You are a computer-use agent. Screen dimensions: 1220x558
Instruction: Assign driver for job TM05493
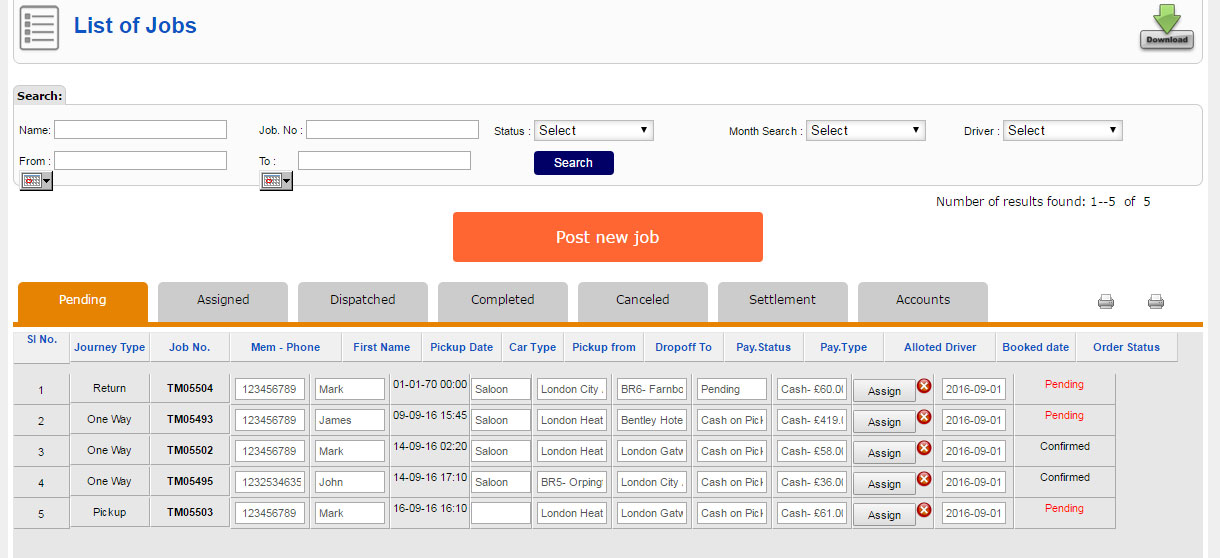click(x=884, y=422)
